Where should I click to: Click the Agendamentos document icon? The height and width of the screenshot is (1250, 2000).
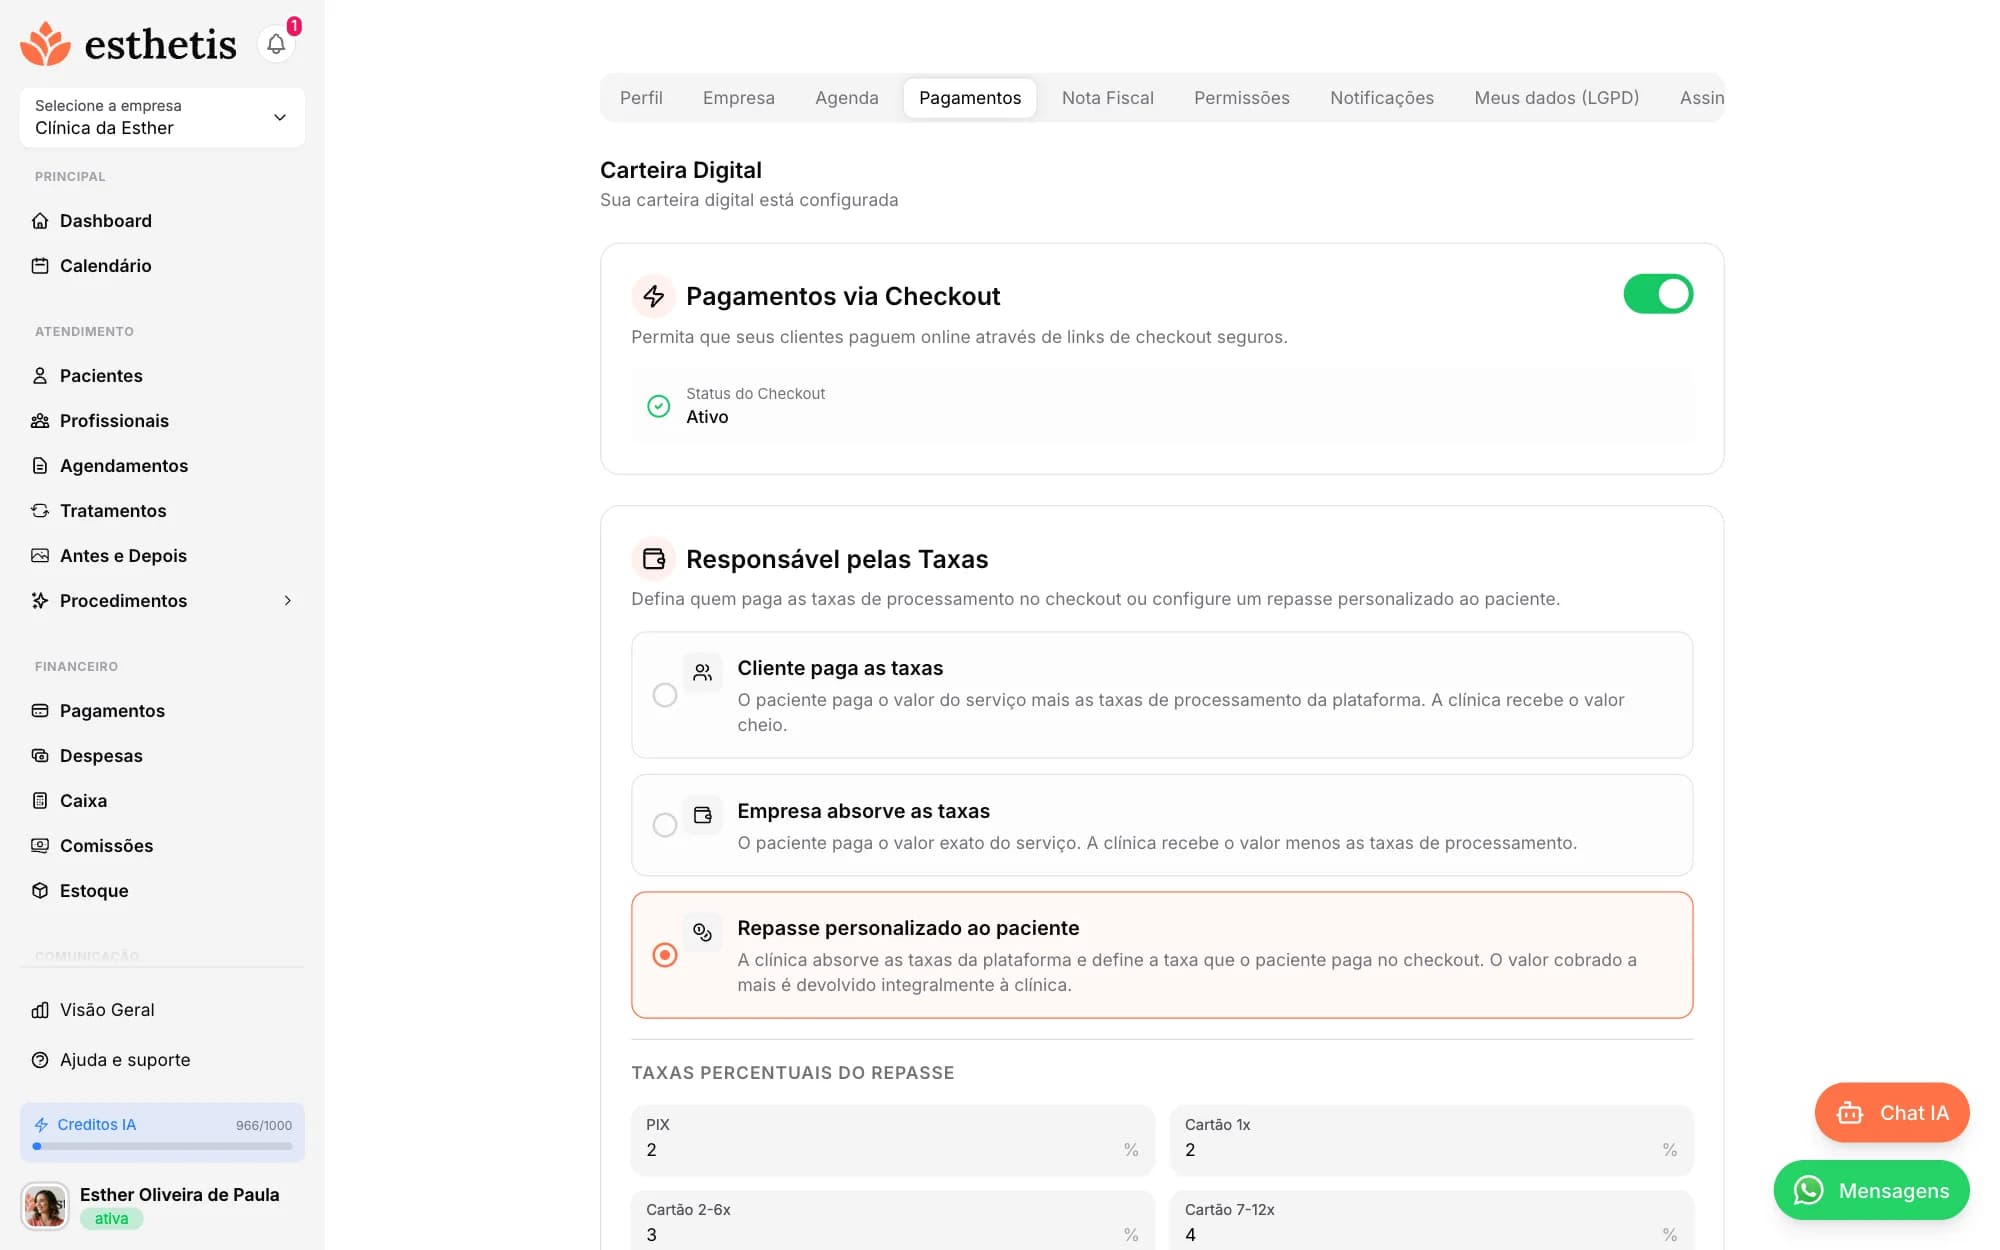[40, 466]
